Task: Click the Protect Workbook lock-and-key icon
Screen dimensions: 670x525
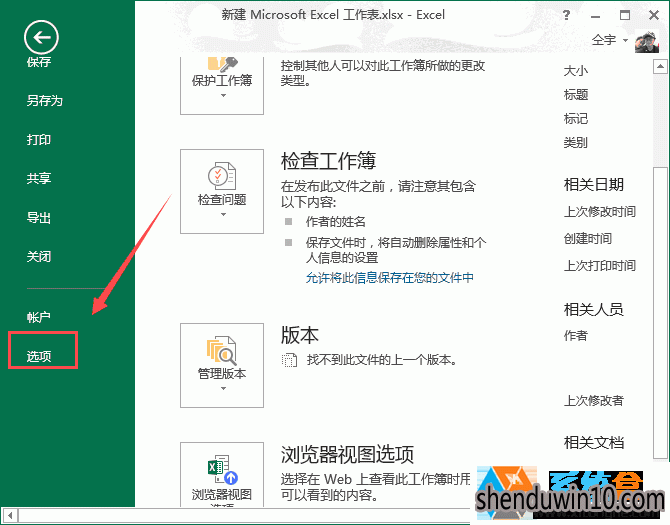Action: tap(223, 64)
